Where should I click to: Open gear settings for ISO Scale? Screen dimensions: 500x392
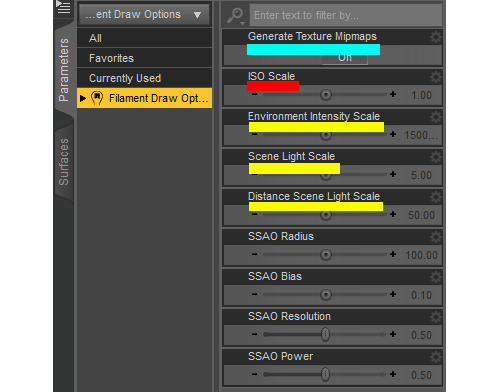pos(435,77)
